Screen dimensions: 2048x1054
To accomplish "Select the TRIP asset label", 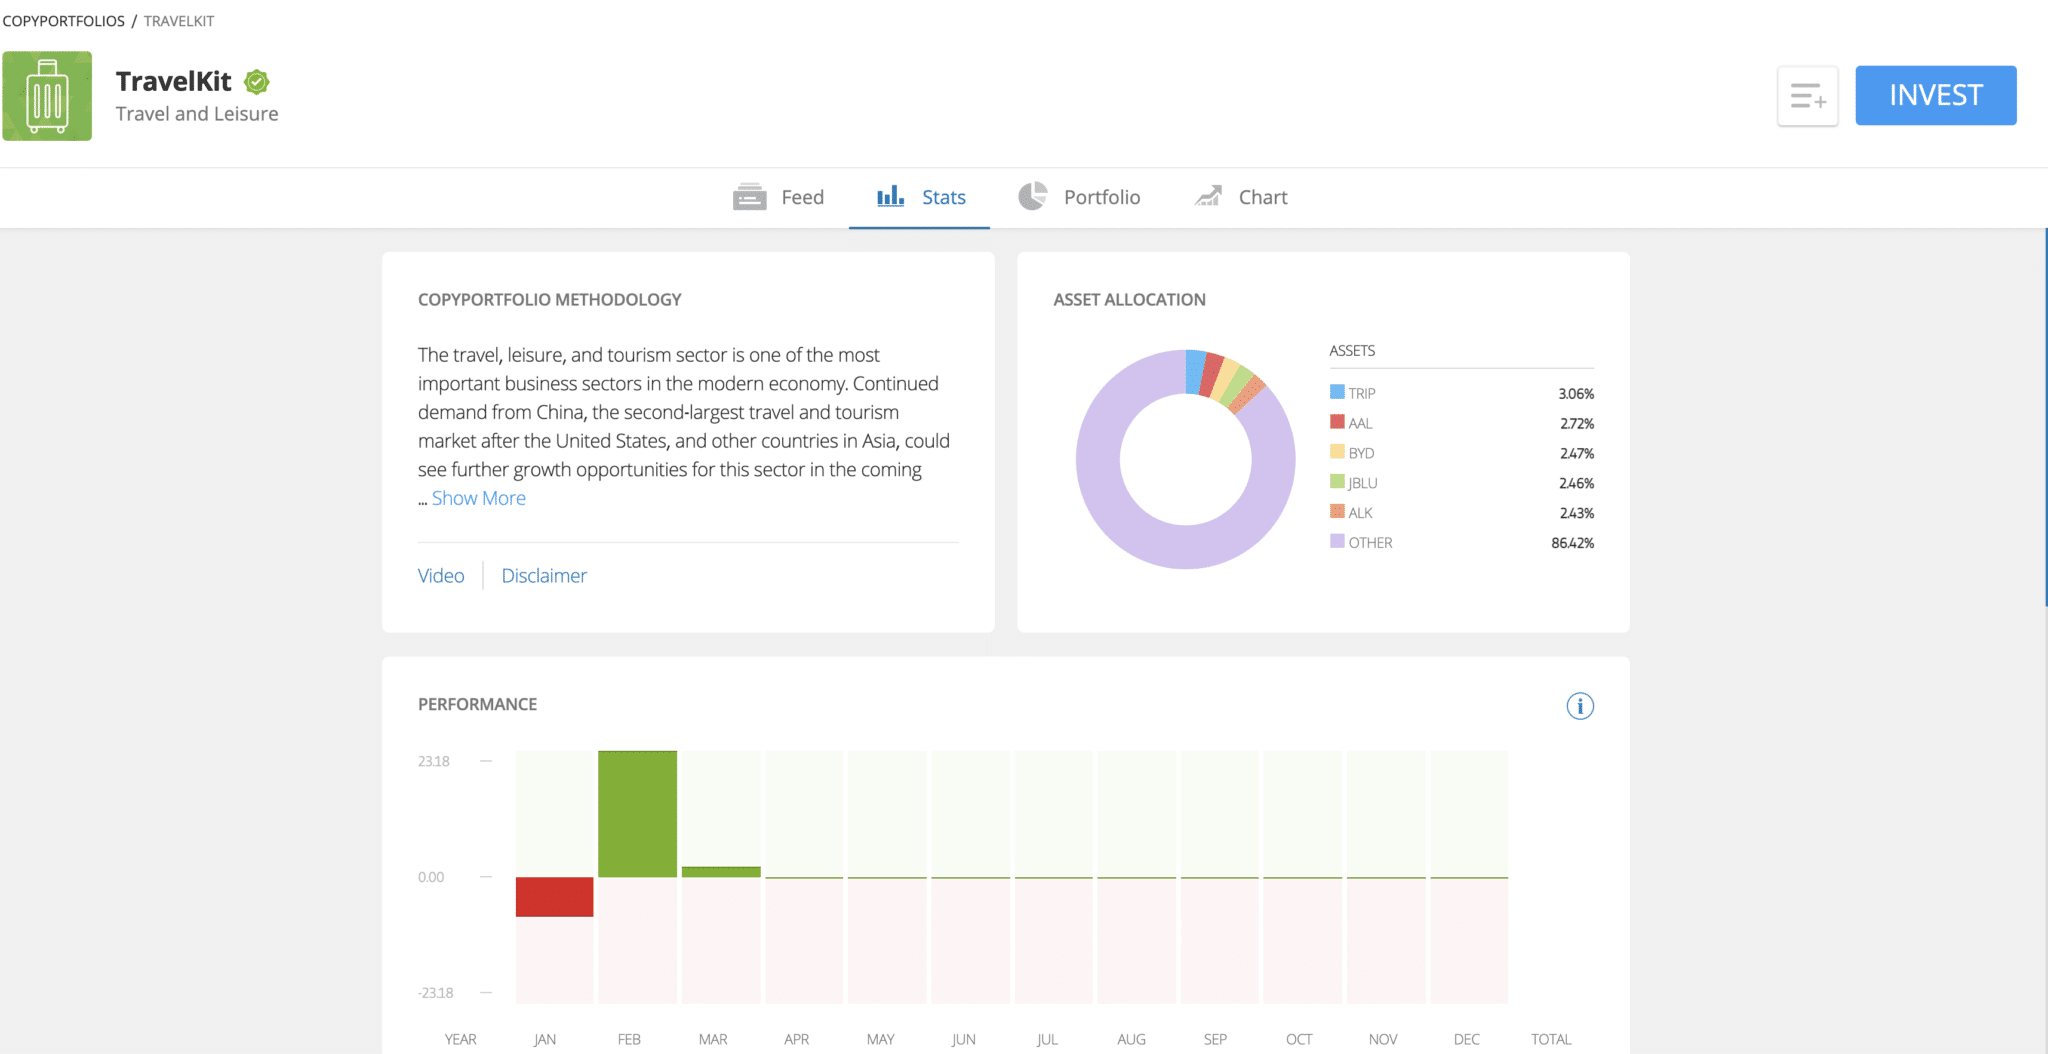I will tap(1362, 394).
